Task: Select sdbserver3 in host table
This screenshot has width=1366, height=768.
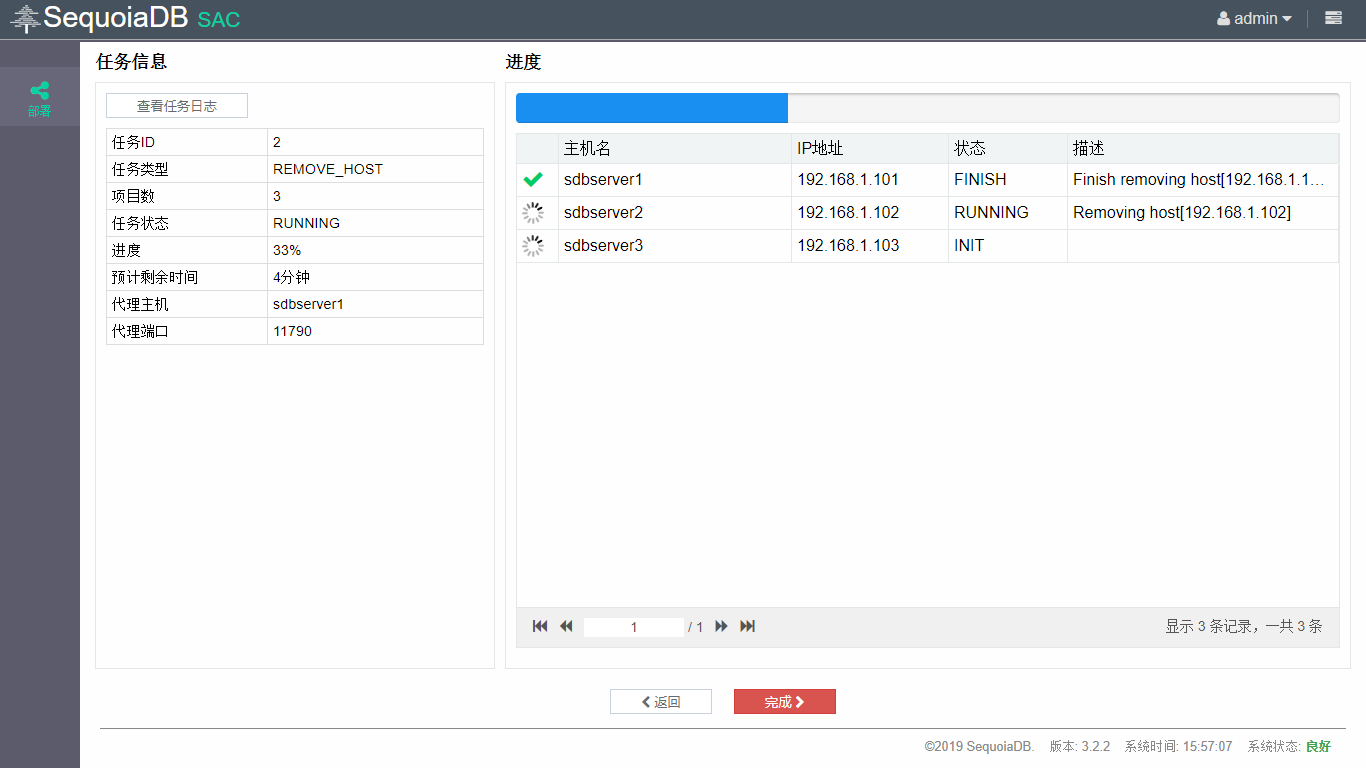Action: pyautogui.click(x=603, y=246)
